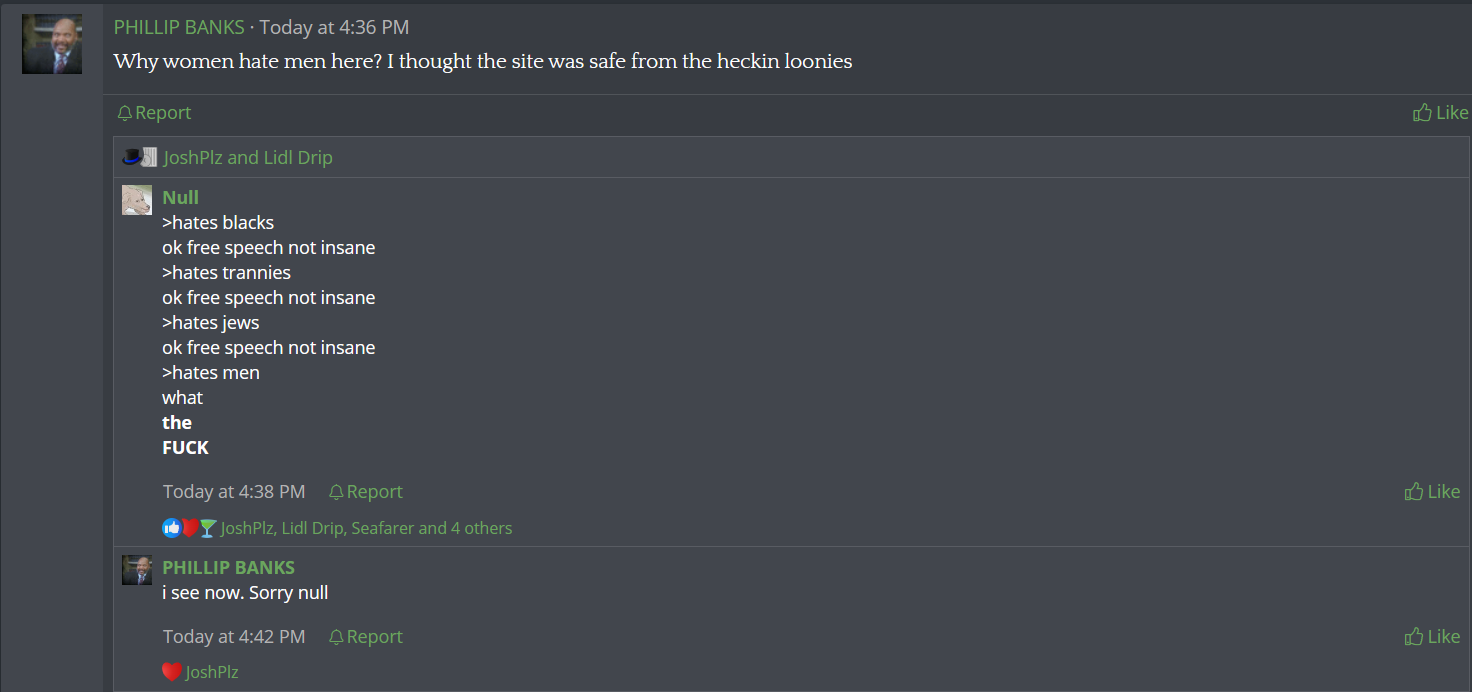
Task: Open the Null username link
Action: [181, 197]
